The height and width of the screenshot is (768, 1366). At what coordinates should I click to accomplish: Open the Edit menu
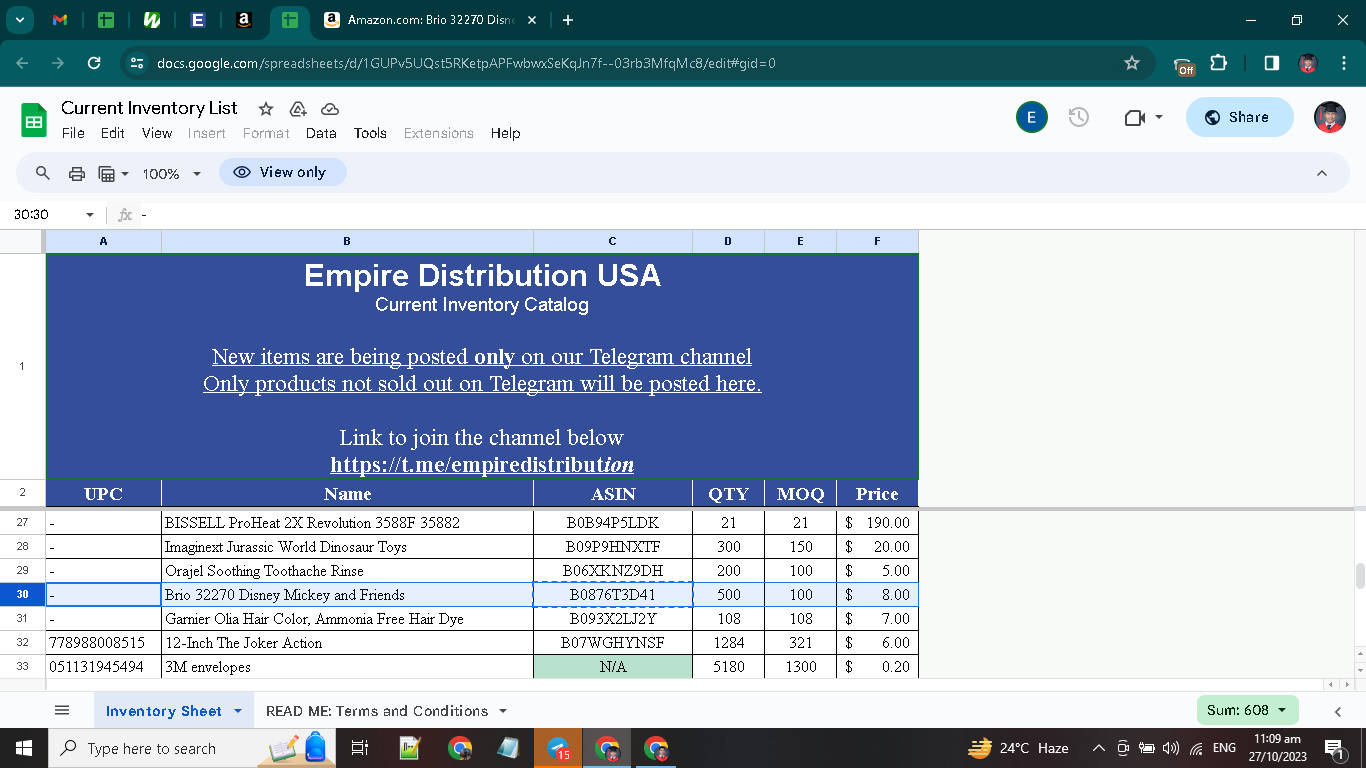click(x=113, y=133)
